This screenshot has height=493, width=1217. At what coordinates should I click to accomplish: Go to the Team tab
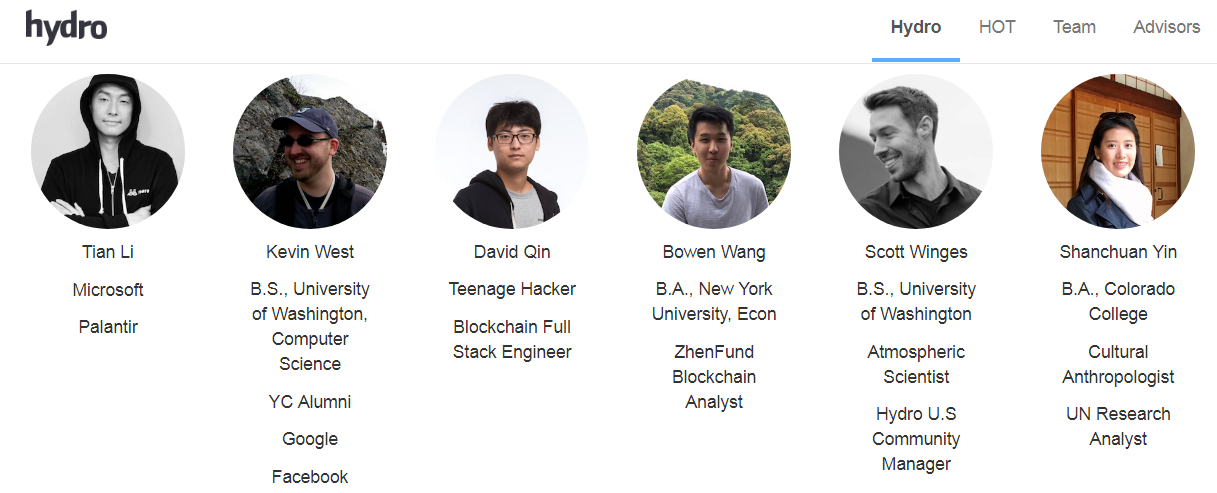(x=1074, y=27)
